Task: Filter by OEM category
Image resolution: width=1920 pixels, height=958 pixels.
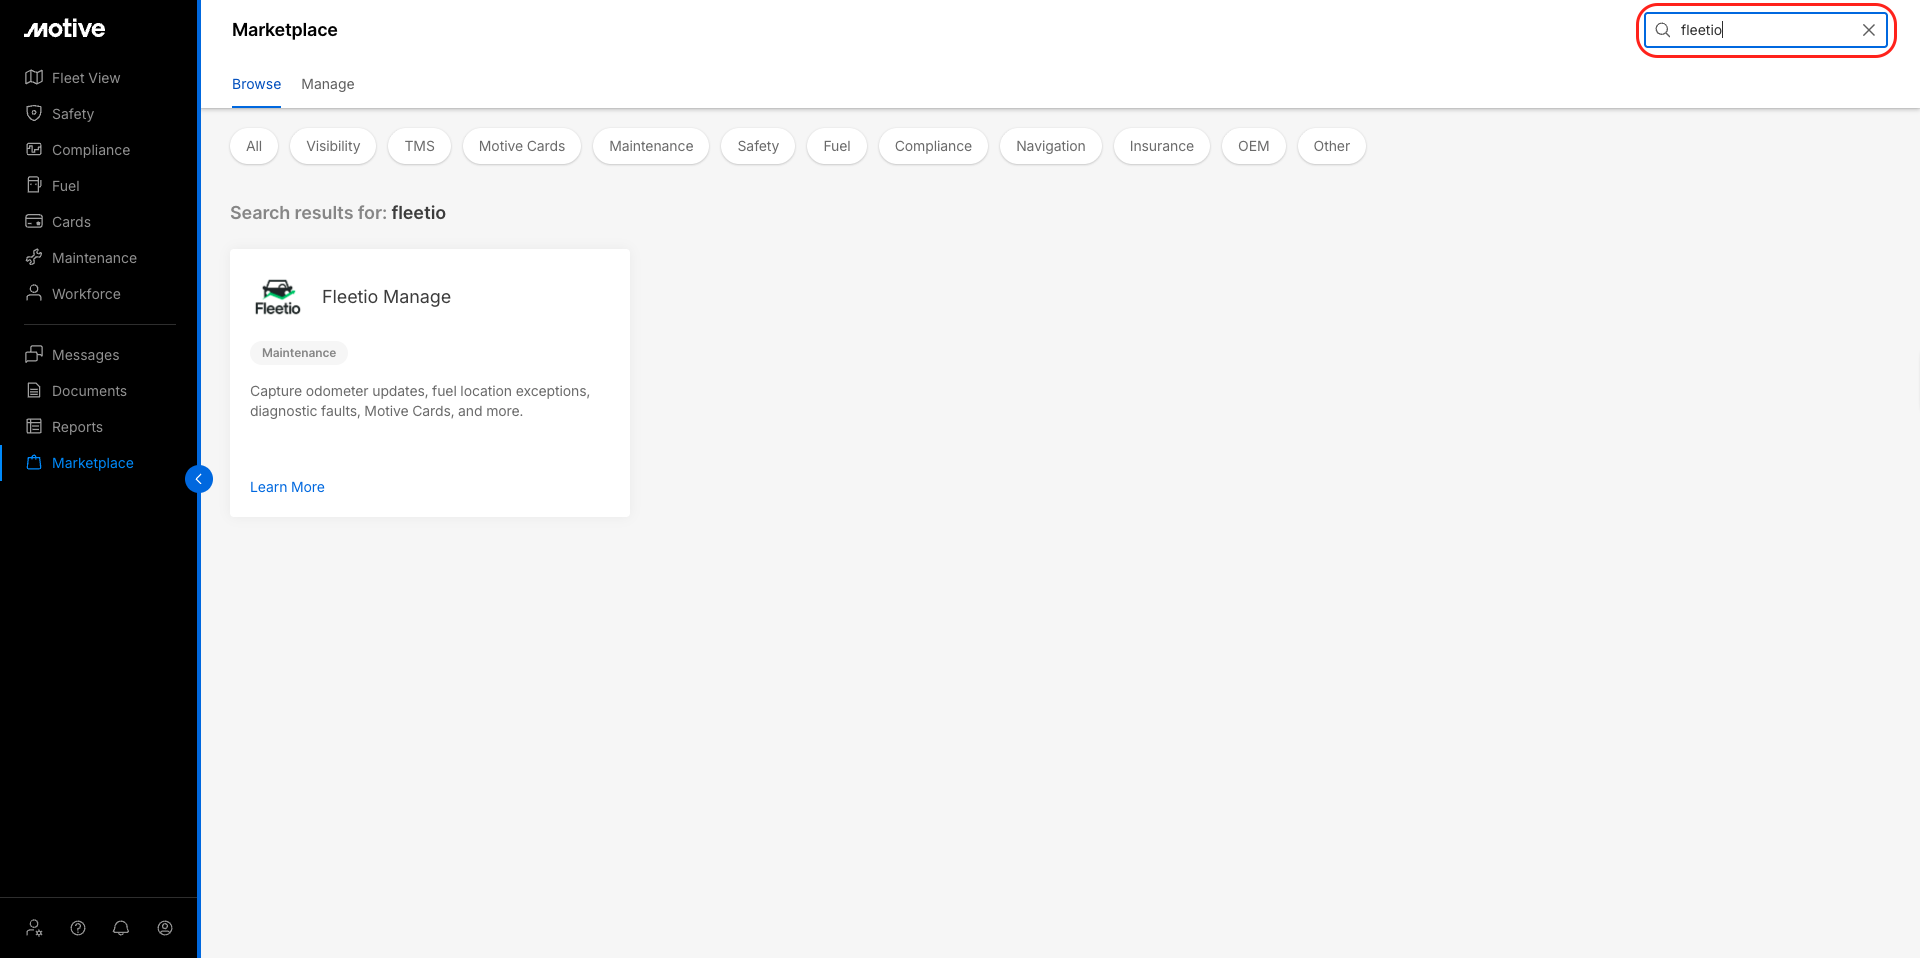Action: (1254, 146)
